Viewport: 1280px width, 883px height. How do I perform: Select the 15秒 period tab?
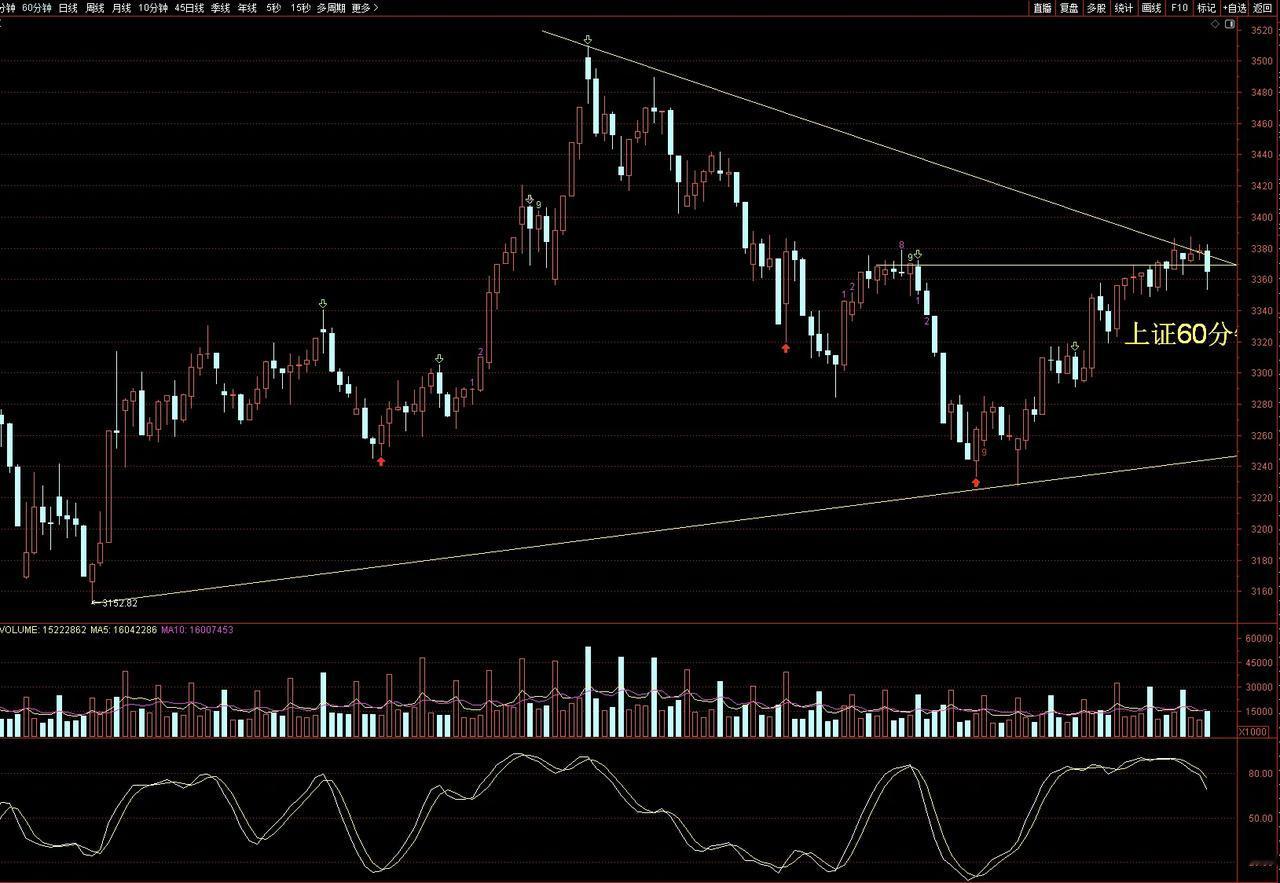coord(300,8)
